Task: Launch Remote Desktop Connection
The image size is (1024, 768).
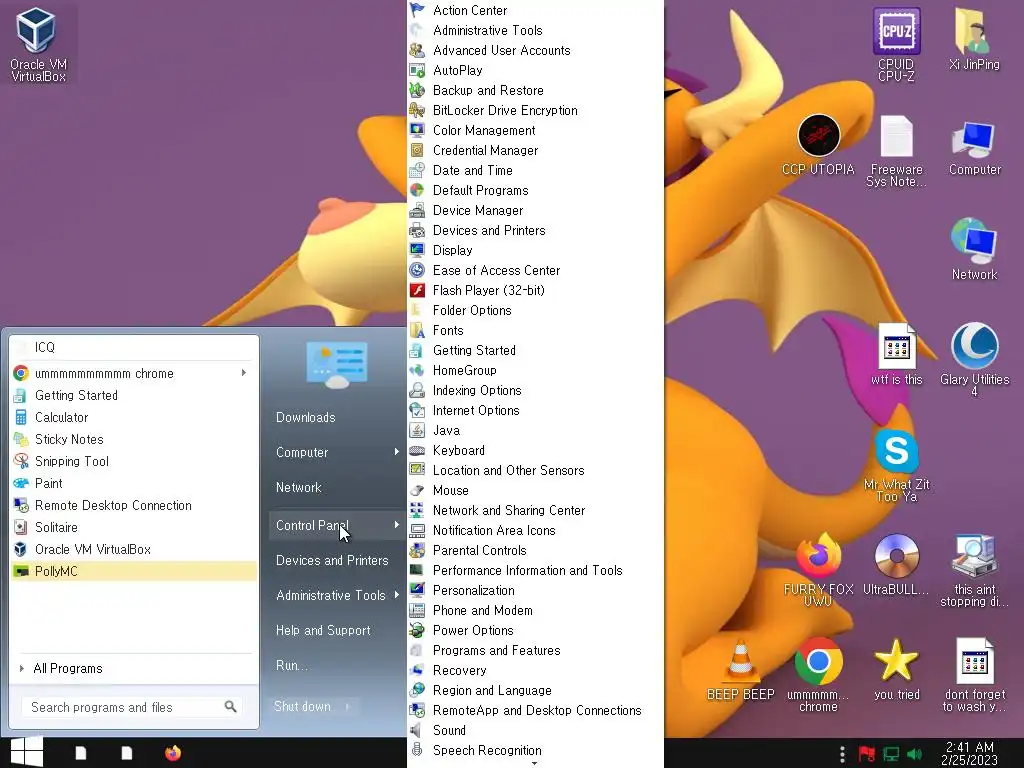Action: [135, 505]
